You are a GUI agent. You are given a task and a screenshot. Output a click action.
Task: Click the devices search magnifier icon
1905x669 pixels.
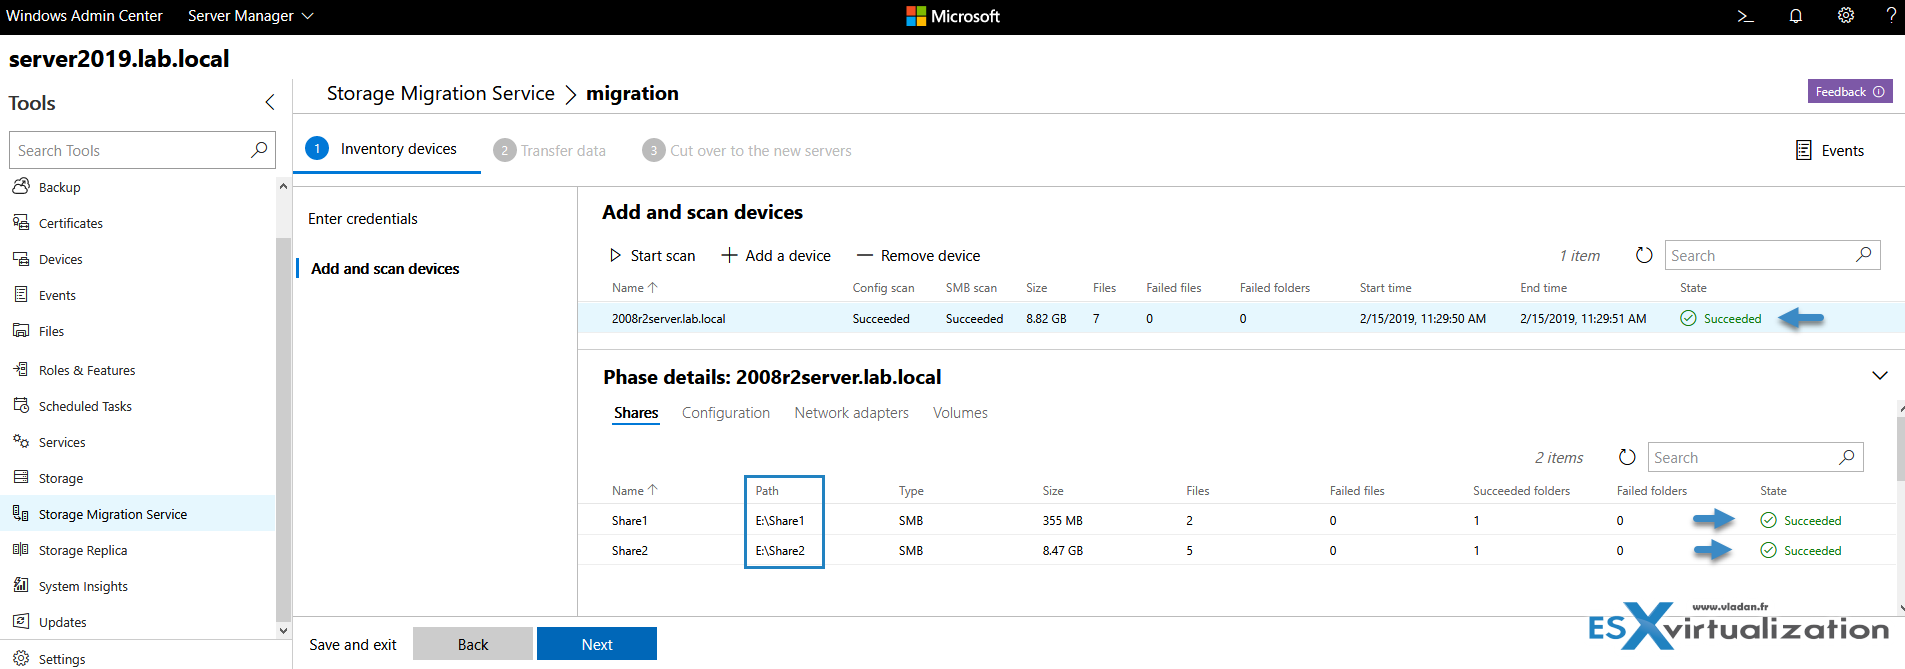coord(1864,255)
